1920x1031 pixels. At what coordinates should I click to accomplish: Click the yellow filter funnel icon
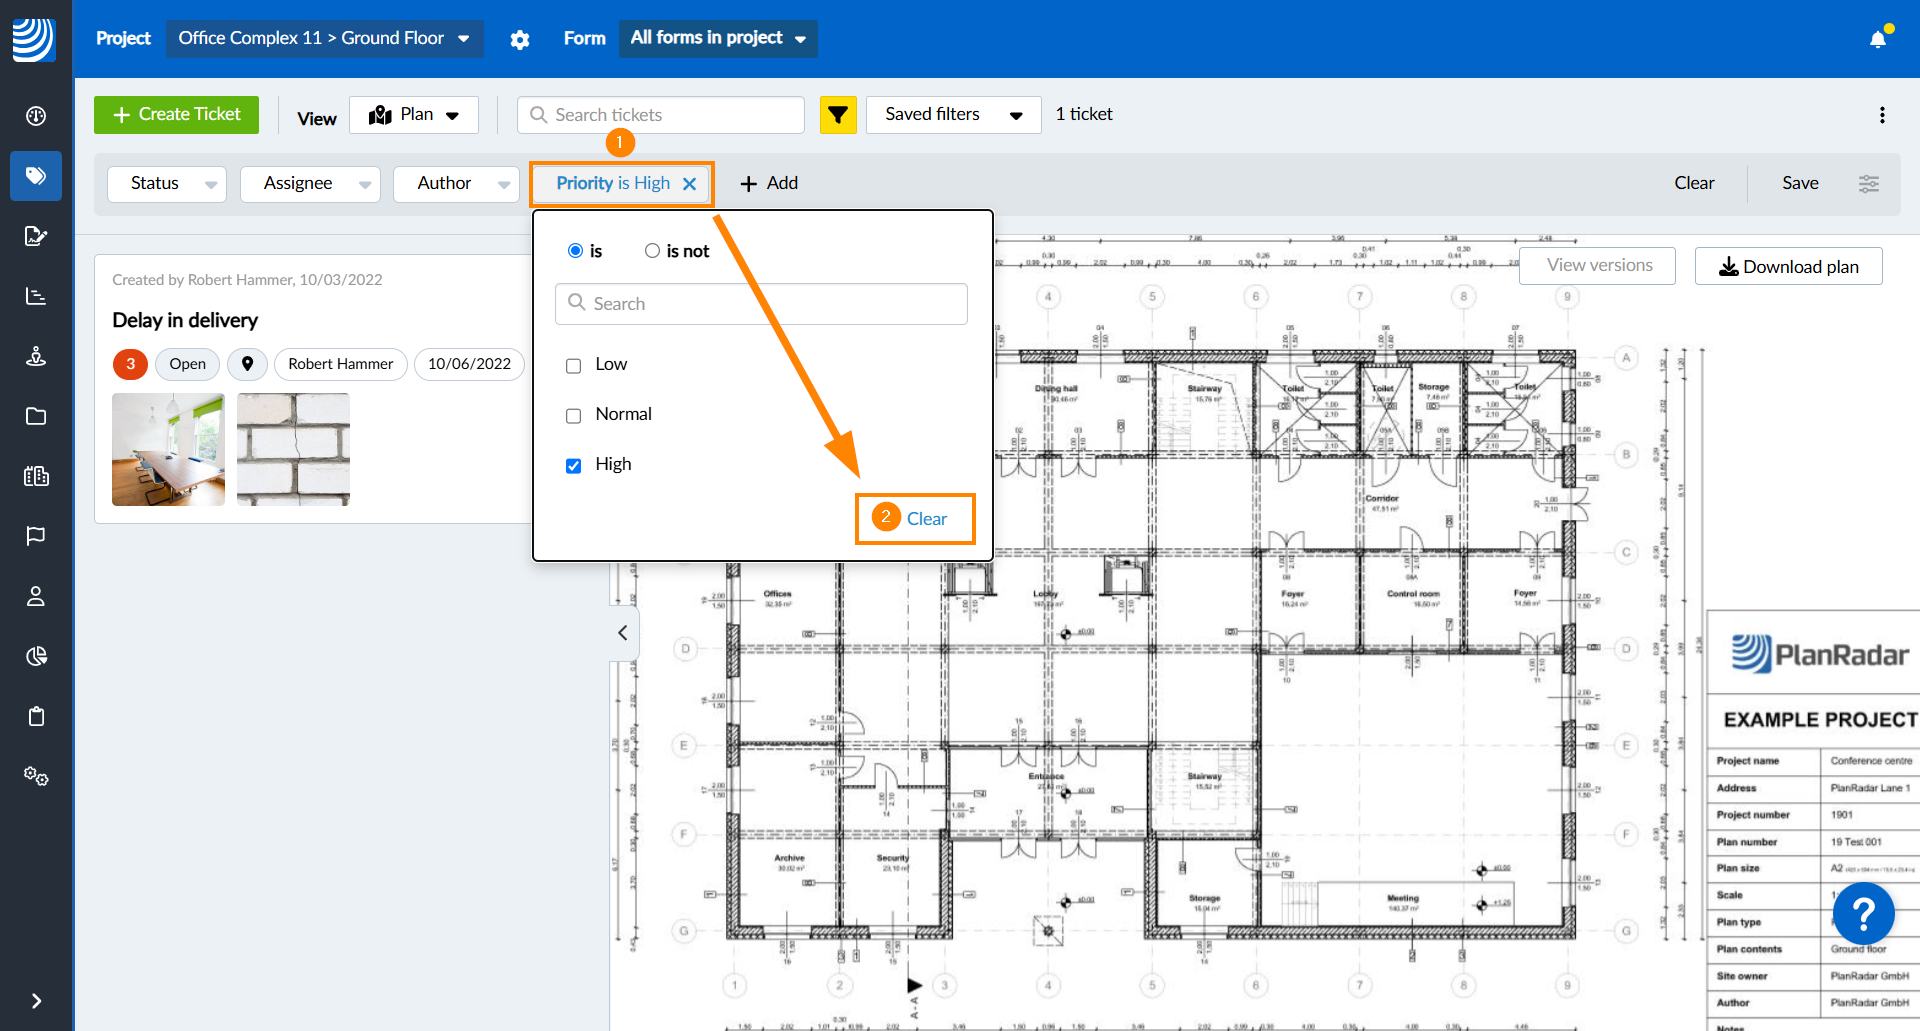tap(838, 115)
